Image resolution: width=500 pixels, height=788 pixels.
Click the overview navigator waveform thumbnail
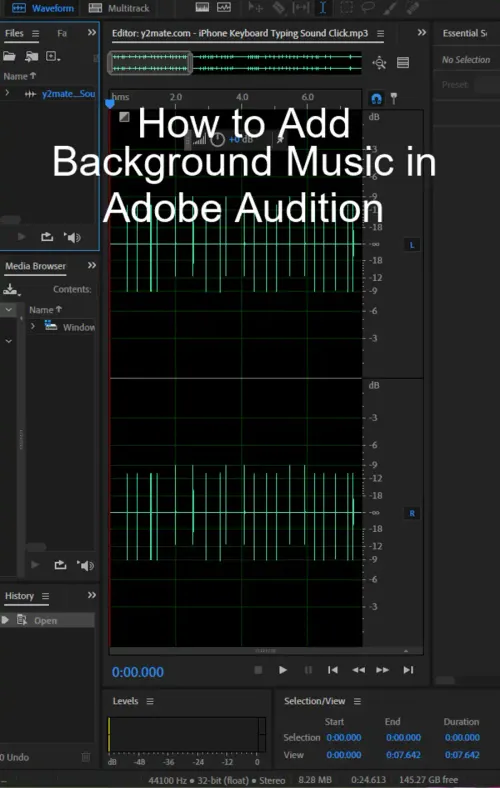click(235, 63)
